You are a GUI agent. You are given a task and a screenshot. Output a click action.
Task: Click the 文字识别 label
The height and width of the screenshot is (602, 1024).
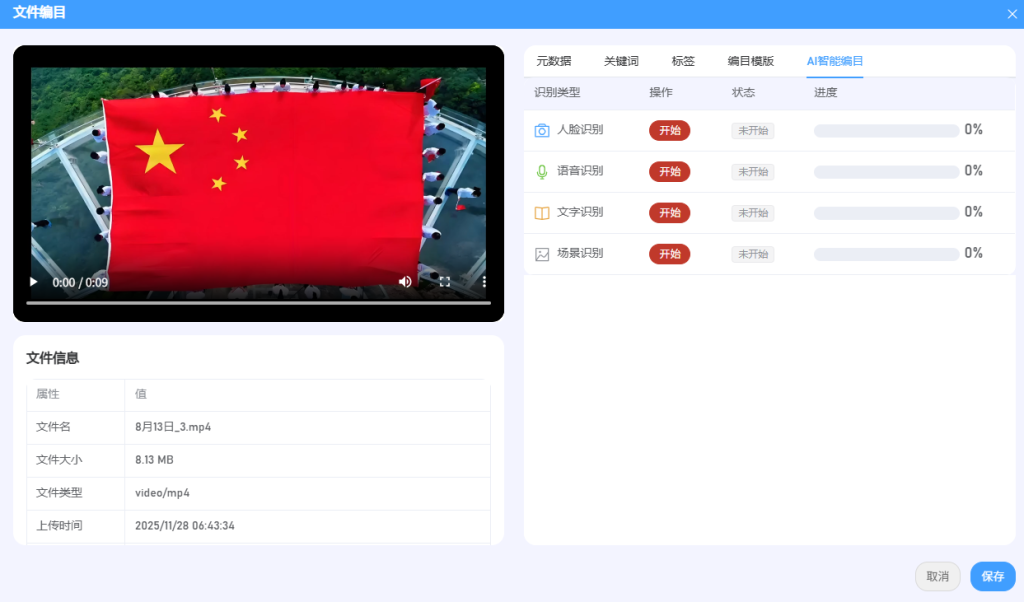tap(580, 212)
